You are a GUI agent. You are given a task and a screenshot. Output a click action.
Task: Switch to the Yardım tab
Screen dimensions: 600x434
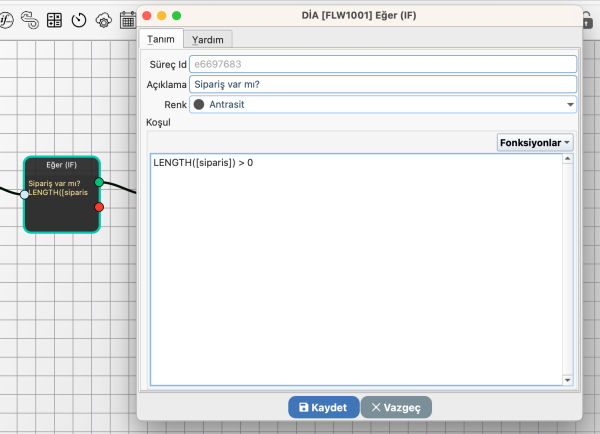tap(208, 39)
